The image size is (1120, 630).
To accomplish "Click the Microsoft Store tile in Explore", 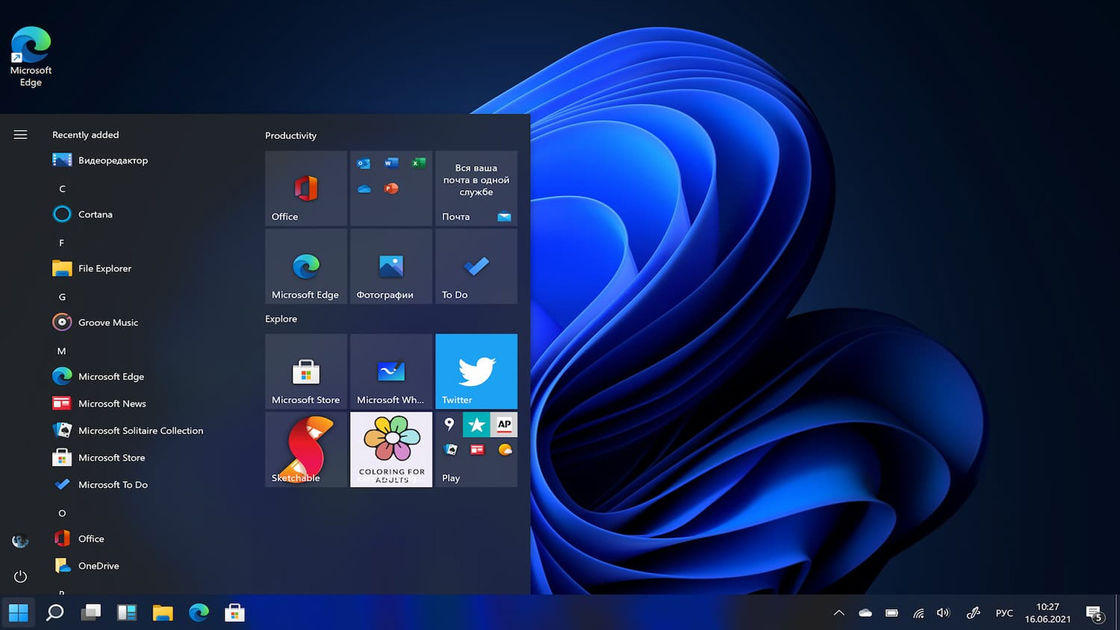I will pyautogui.click(x=306, y=371).
